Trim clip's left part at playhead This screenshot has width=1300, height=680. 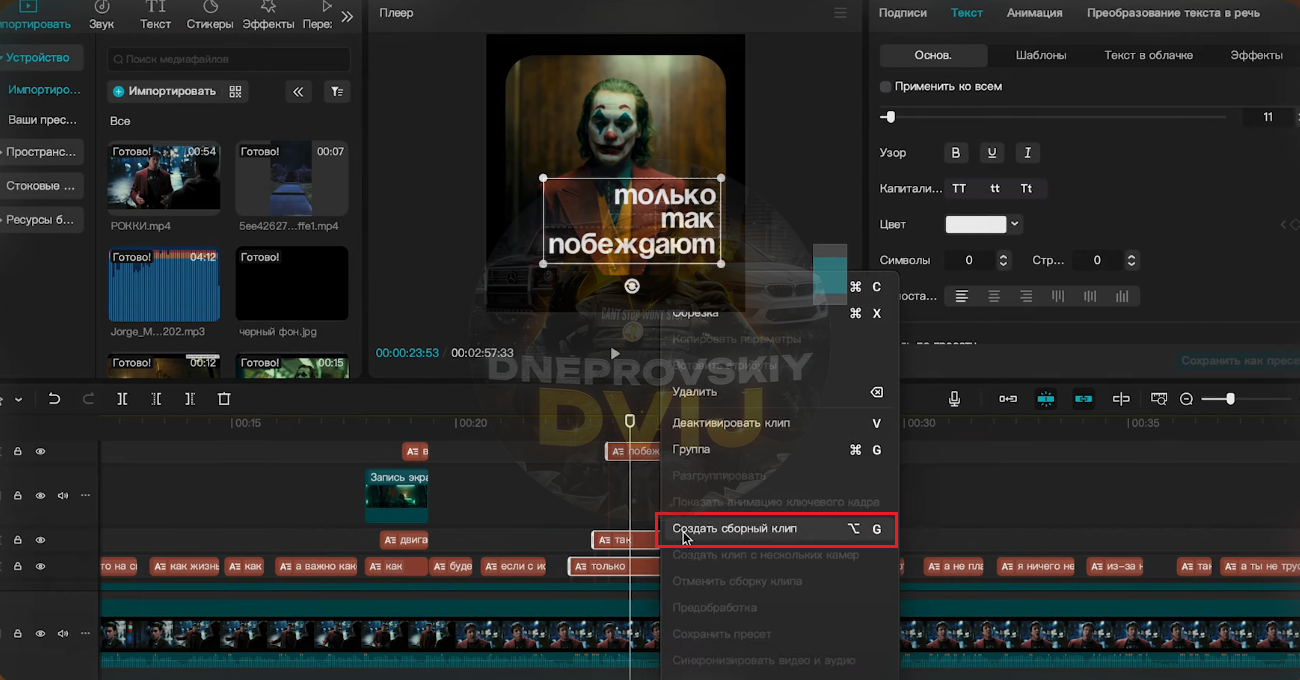[156, 399]
